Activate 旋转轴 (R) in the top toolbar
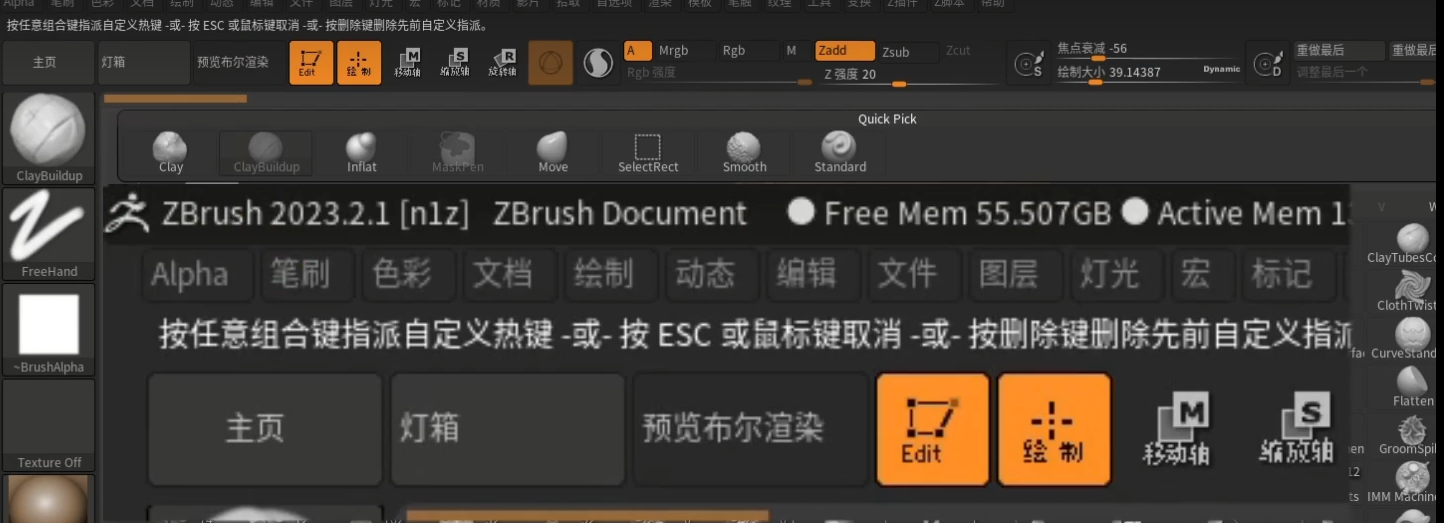This screenshot has width=1444, height=523. (x=502, y=63)
